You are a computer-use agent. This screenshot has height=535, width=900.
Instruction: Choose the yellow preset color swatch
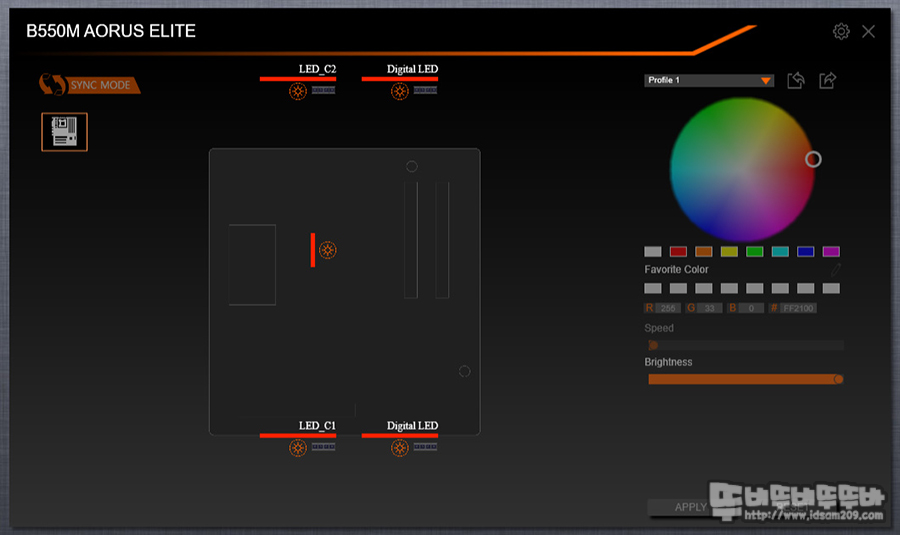pyautogui.click(x=729, y=251)
